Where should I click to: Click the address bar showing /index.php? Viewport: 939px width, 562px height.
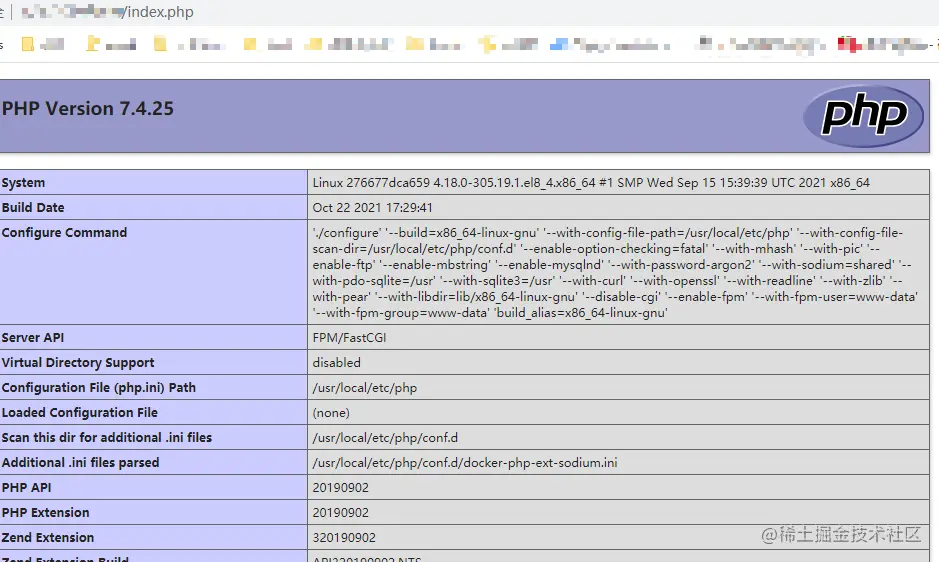tap(108, 12)
